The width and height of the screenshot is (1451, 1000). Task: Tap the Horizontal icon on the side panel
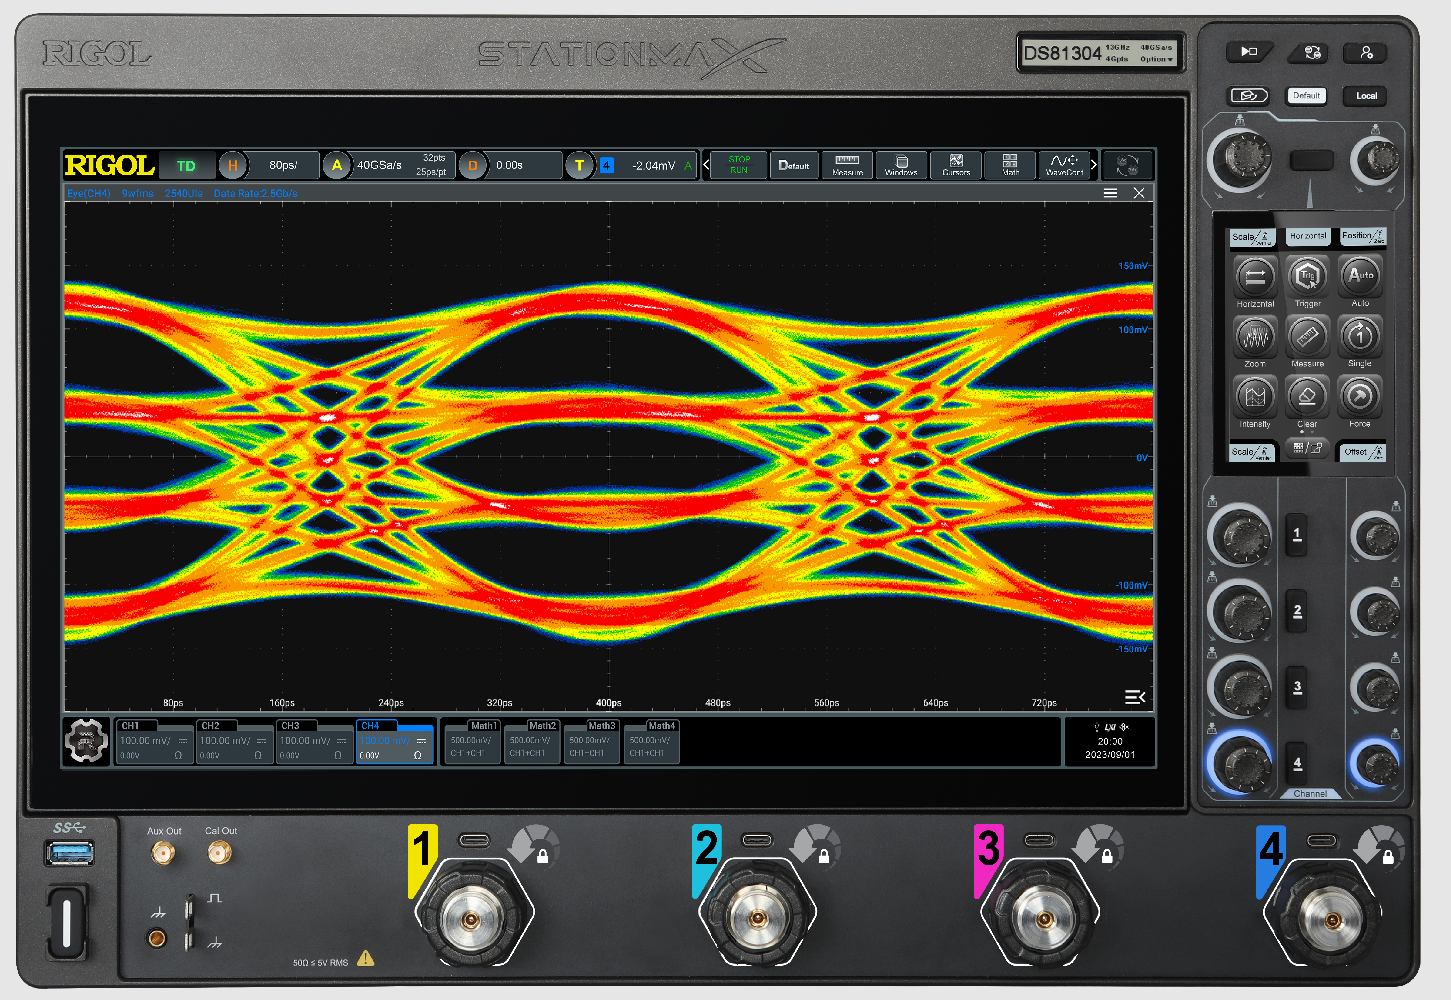(1255, 276)
